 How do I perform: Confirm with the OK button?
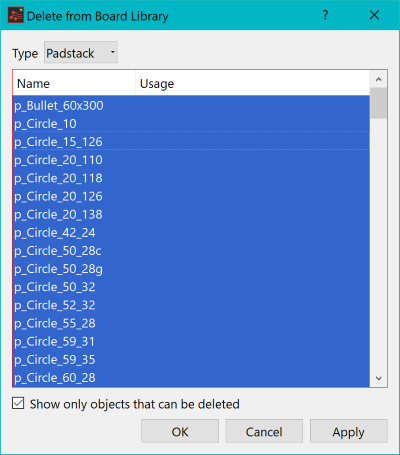pyautogui.click(x=180, y=431)
